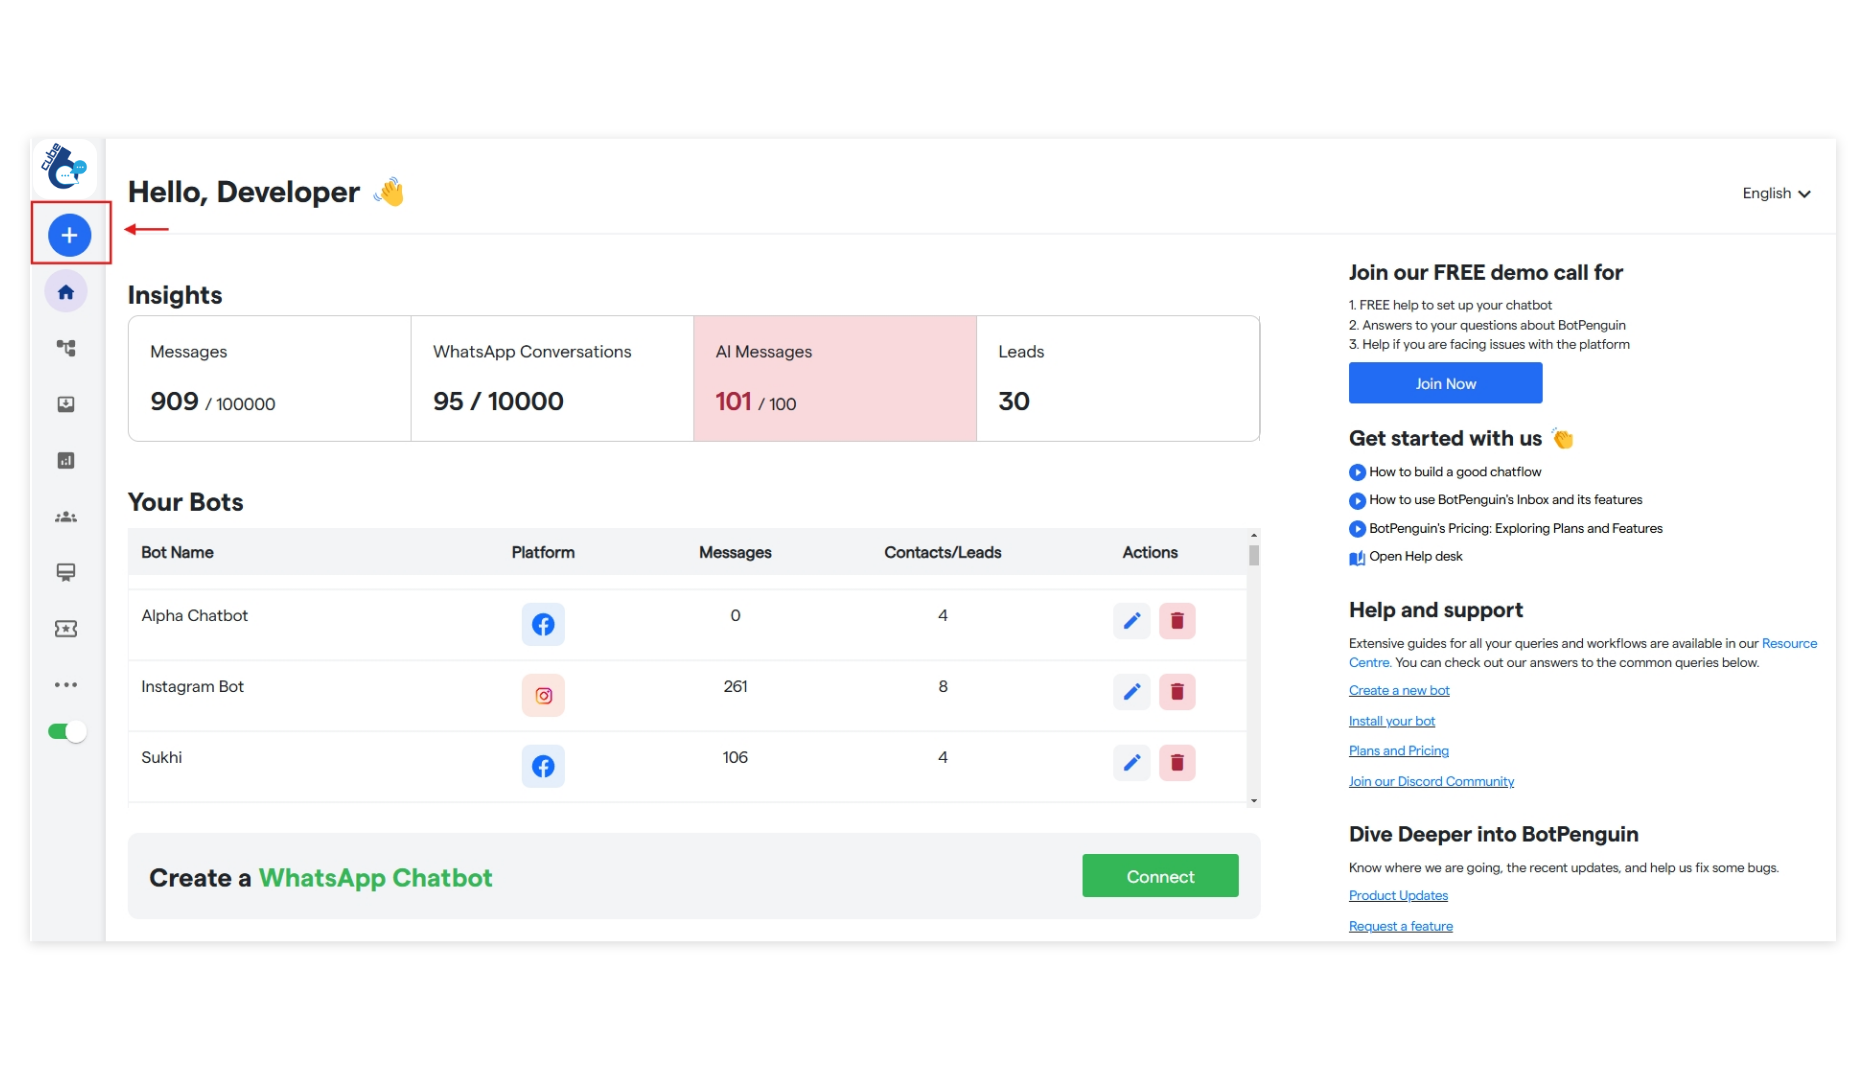1866x1080 pixels.
Task: Click the Facebook icon next to Alpha Chatbot
Action: tap(543, 623)
